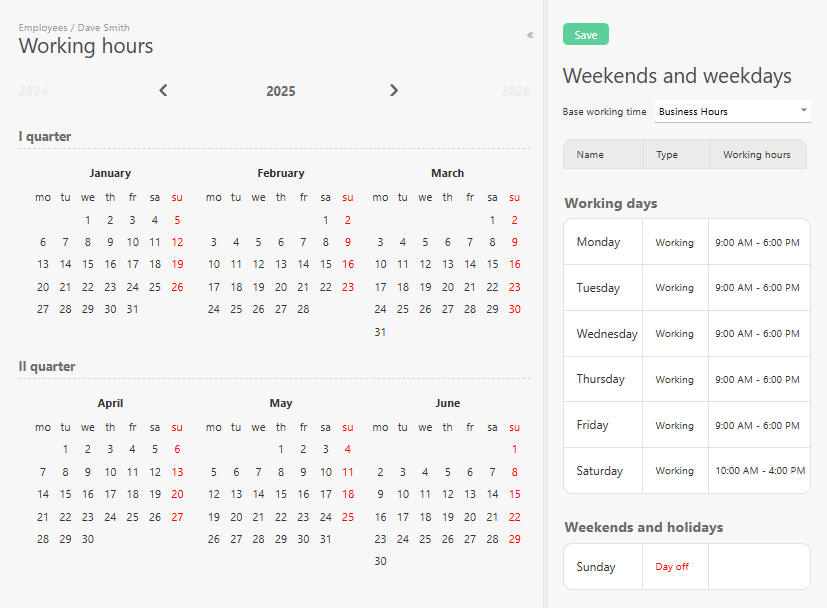Click the Type column header
827x608 pixels.
(667, 155)
